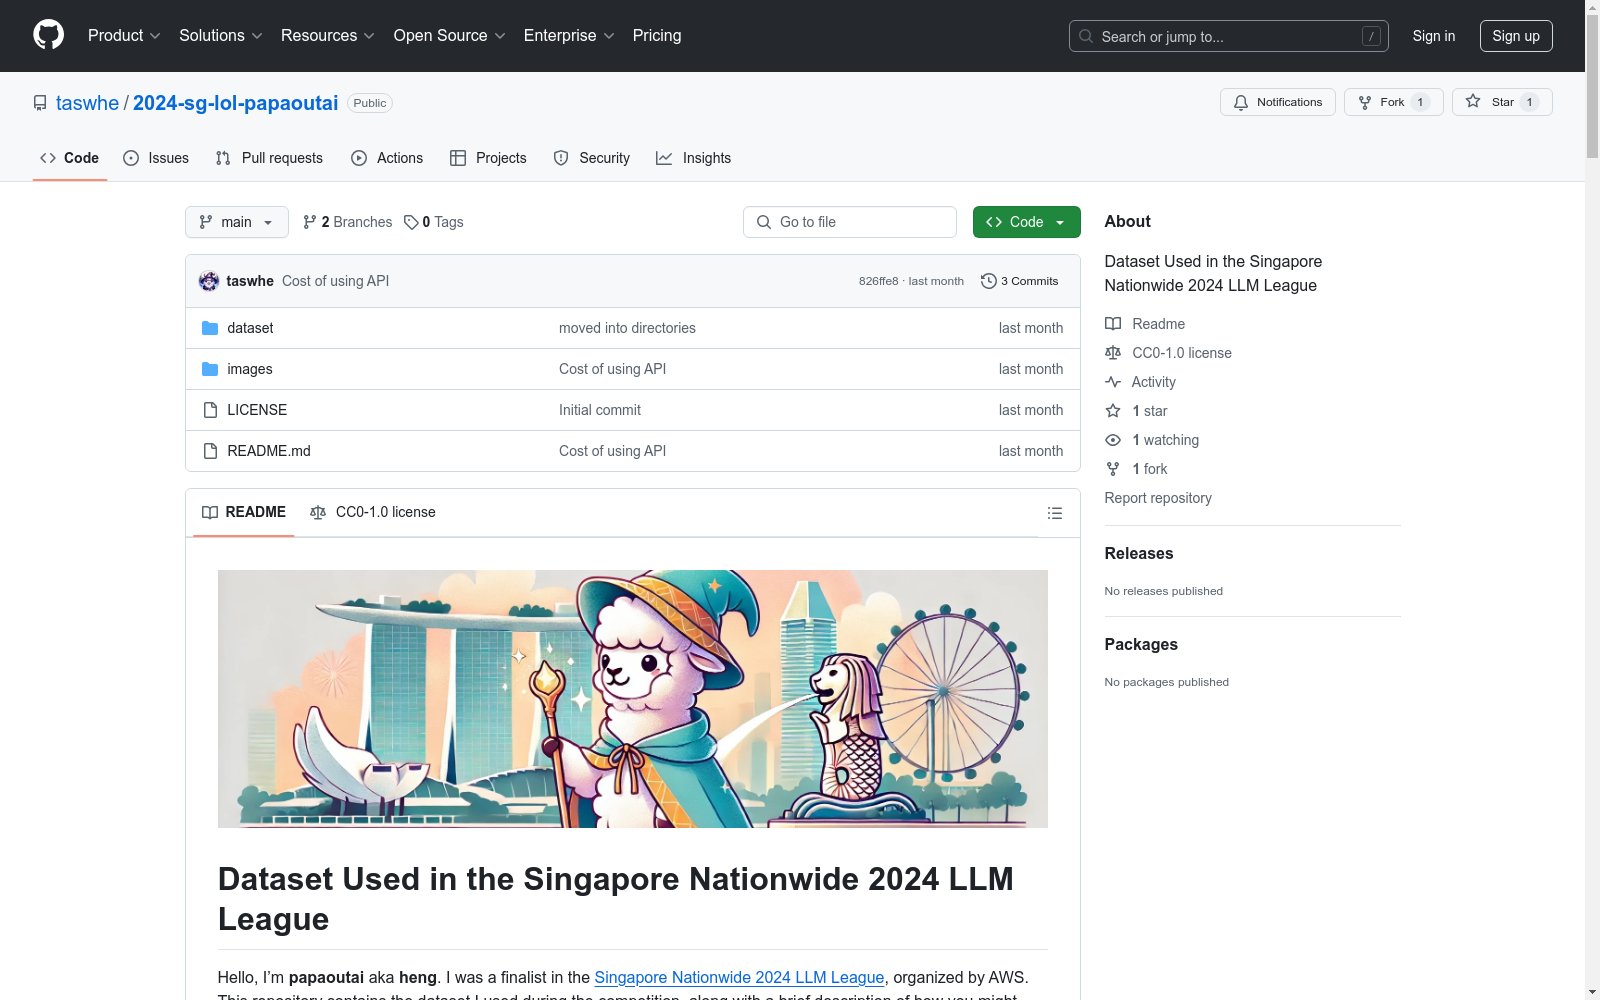Open the Security tab

(592, 158)
